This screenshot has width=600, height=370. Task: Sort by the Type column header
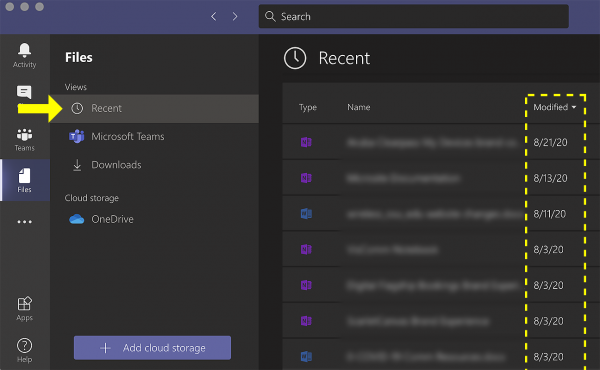[308, 107]
